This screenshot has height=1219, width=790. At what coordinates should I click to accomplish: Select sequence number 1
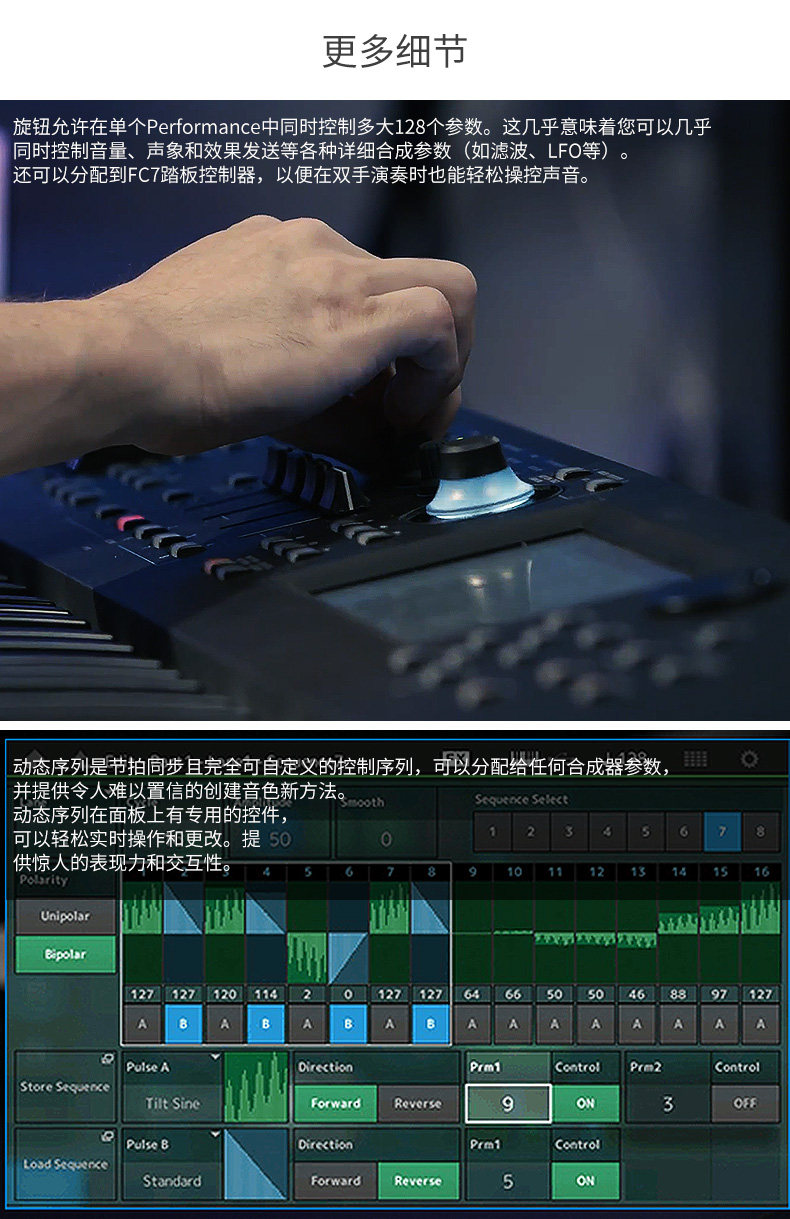[492, 832]
